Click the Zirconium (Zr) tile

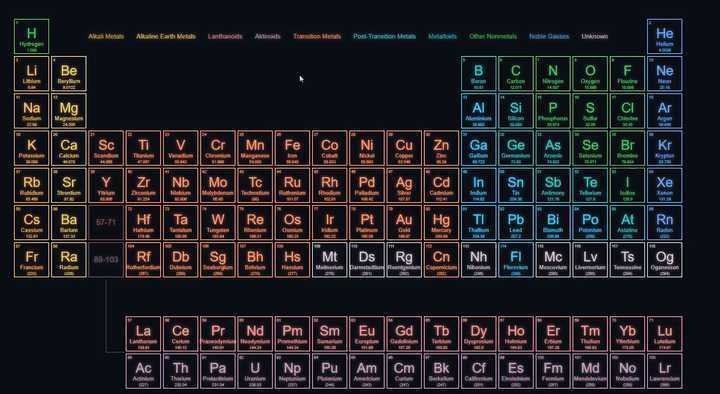[143, 186]
